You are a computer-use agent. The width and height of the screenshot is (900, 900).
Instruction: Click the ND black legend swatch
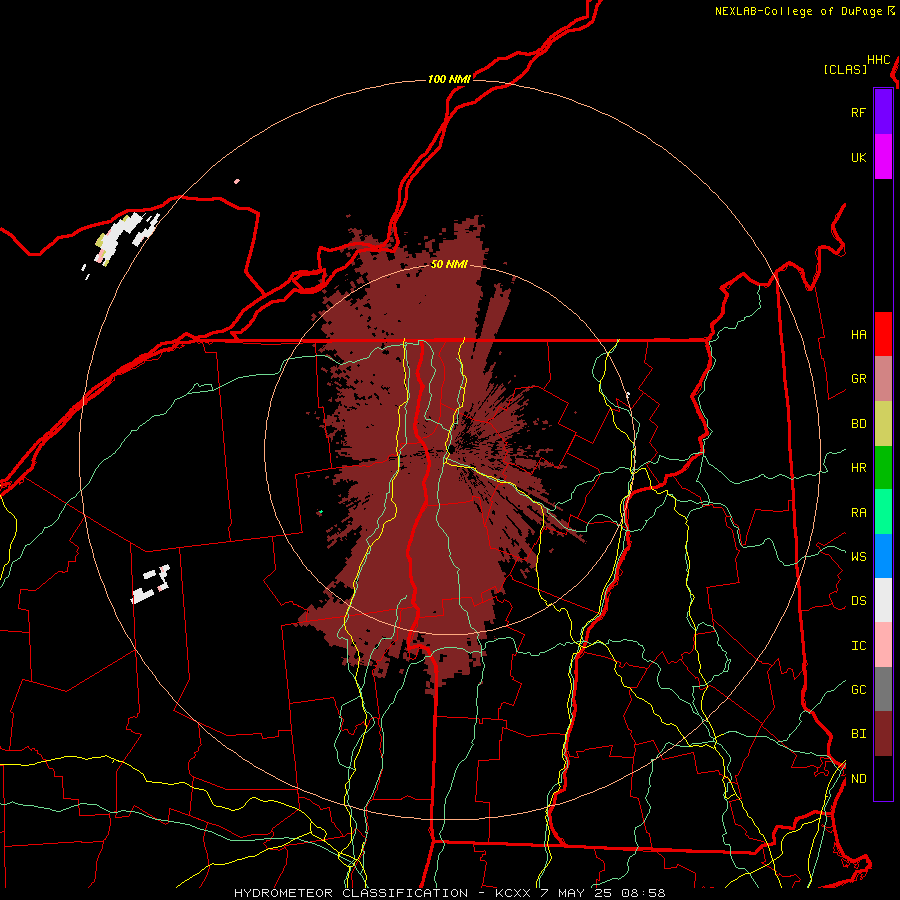(883, 778)
